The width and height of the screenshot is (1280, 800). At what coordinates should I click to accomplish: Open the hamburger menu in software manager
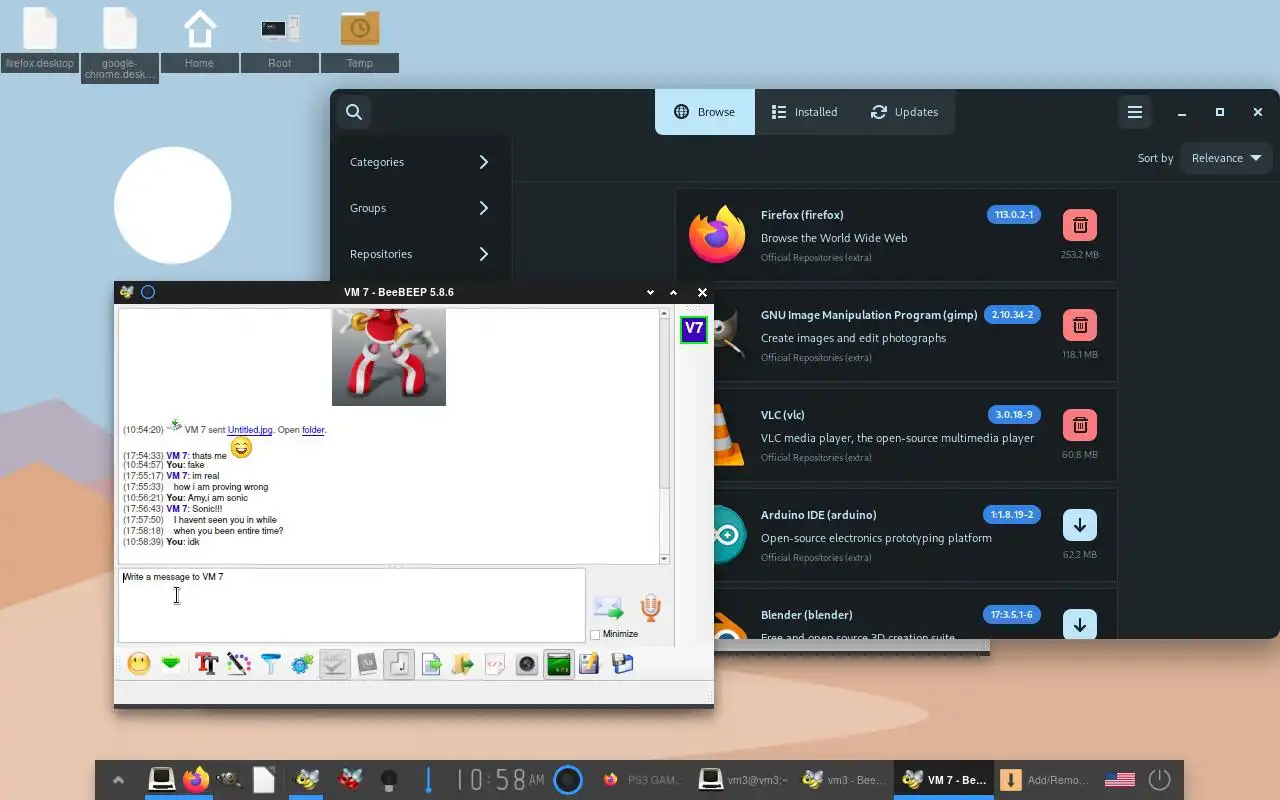(1135, 112)
